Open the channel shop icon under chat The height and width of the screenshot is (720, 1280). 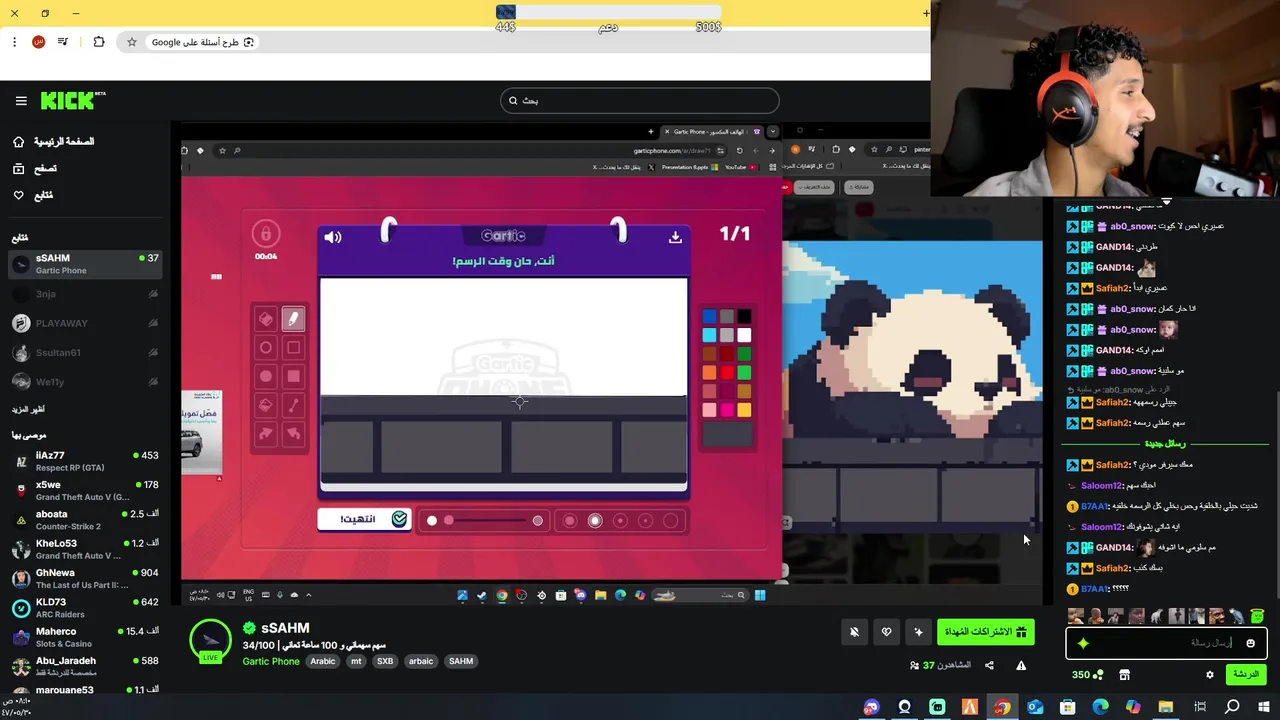click(1124, 675)
